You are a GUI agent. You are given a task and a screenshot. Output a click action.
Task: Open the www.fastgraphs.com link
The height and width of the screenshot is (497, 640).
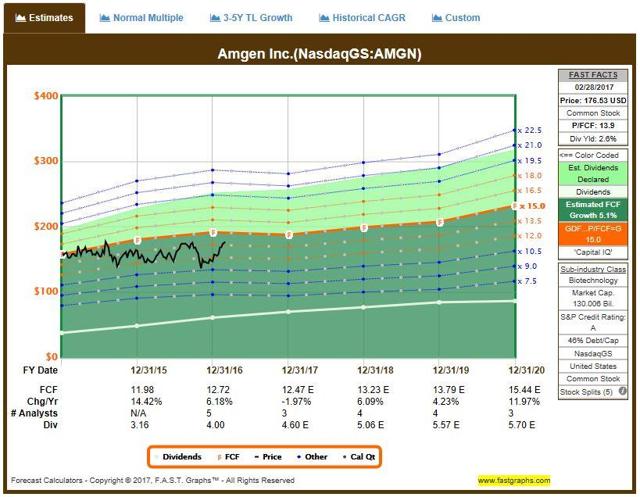click(x=514, y=480)
